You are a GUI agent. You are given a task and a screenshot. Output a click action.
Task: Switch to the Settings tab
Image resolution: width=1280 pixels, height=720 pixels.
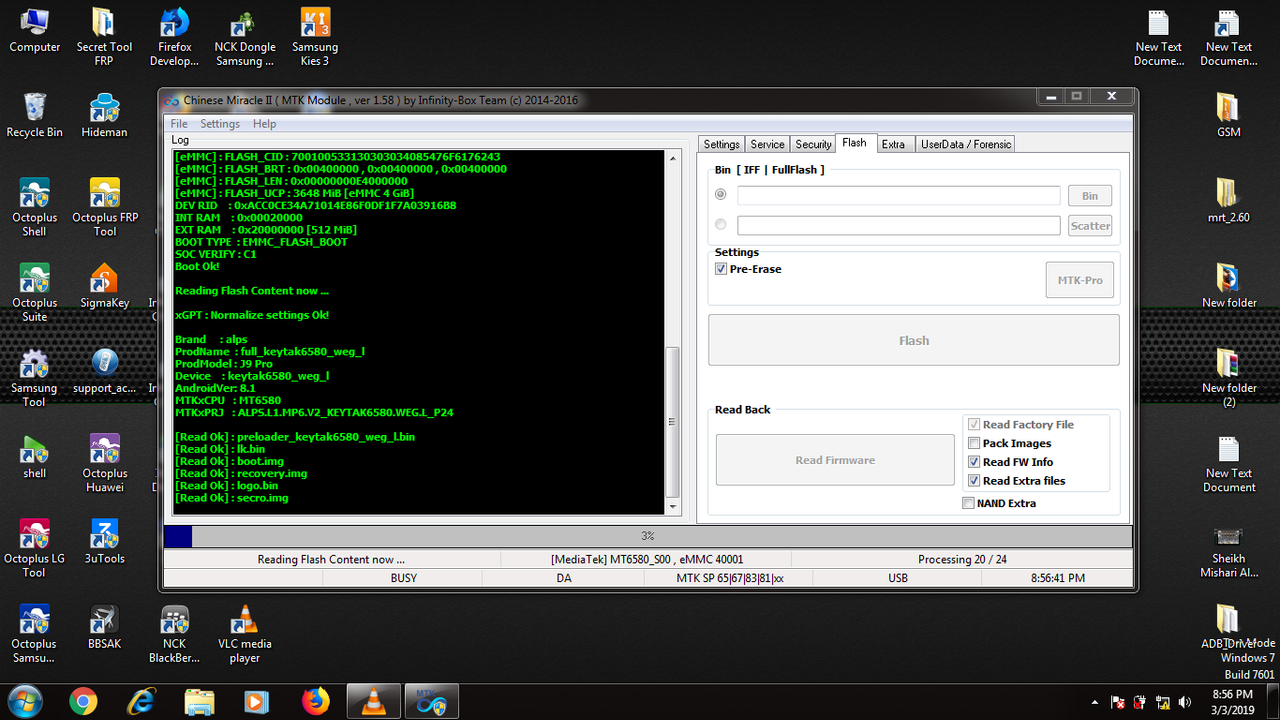coord(721,144)
